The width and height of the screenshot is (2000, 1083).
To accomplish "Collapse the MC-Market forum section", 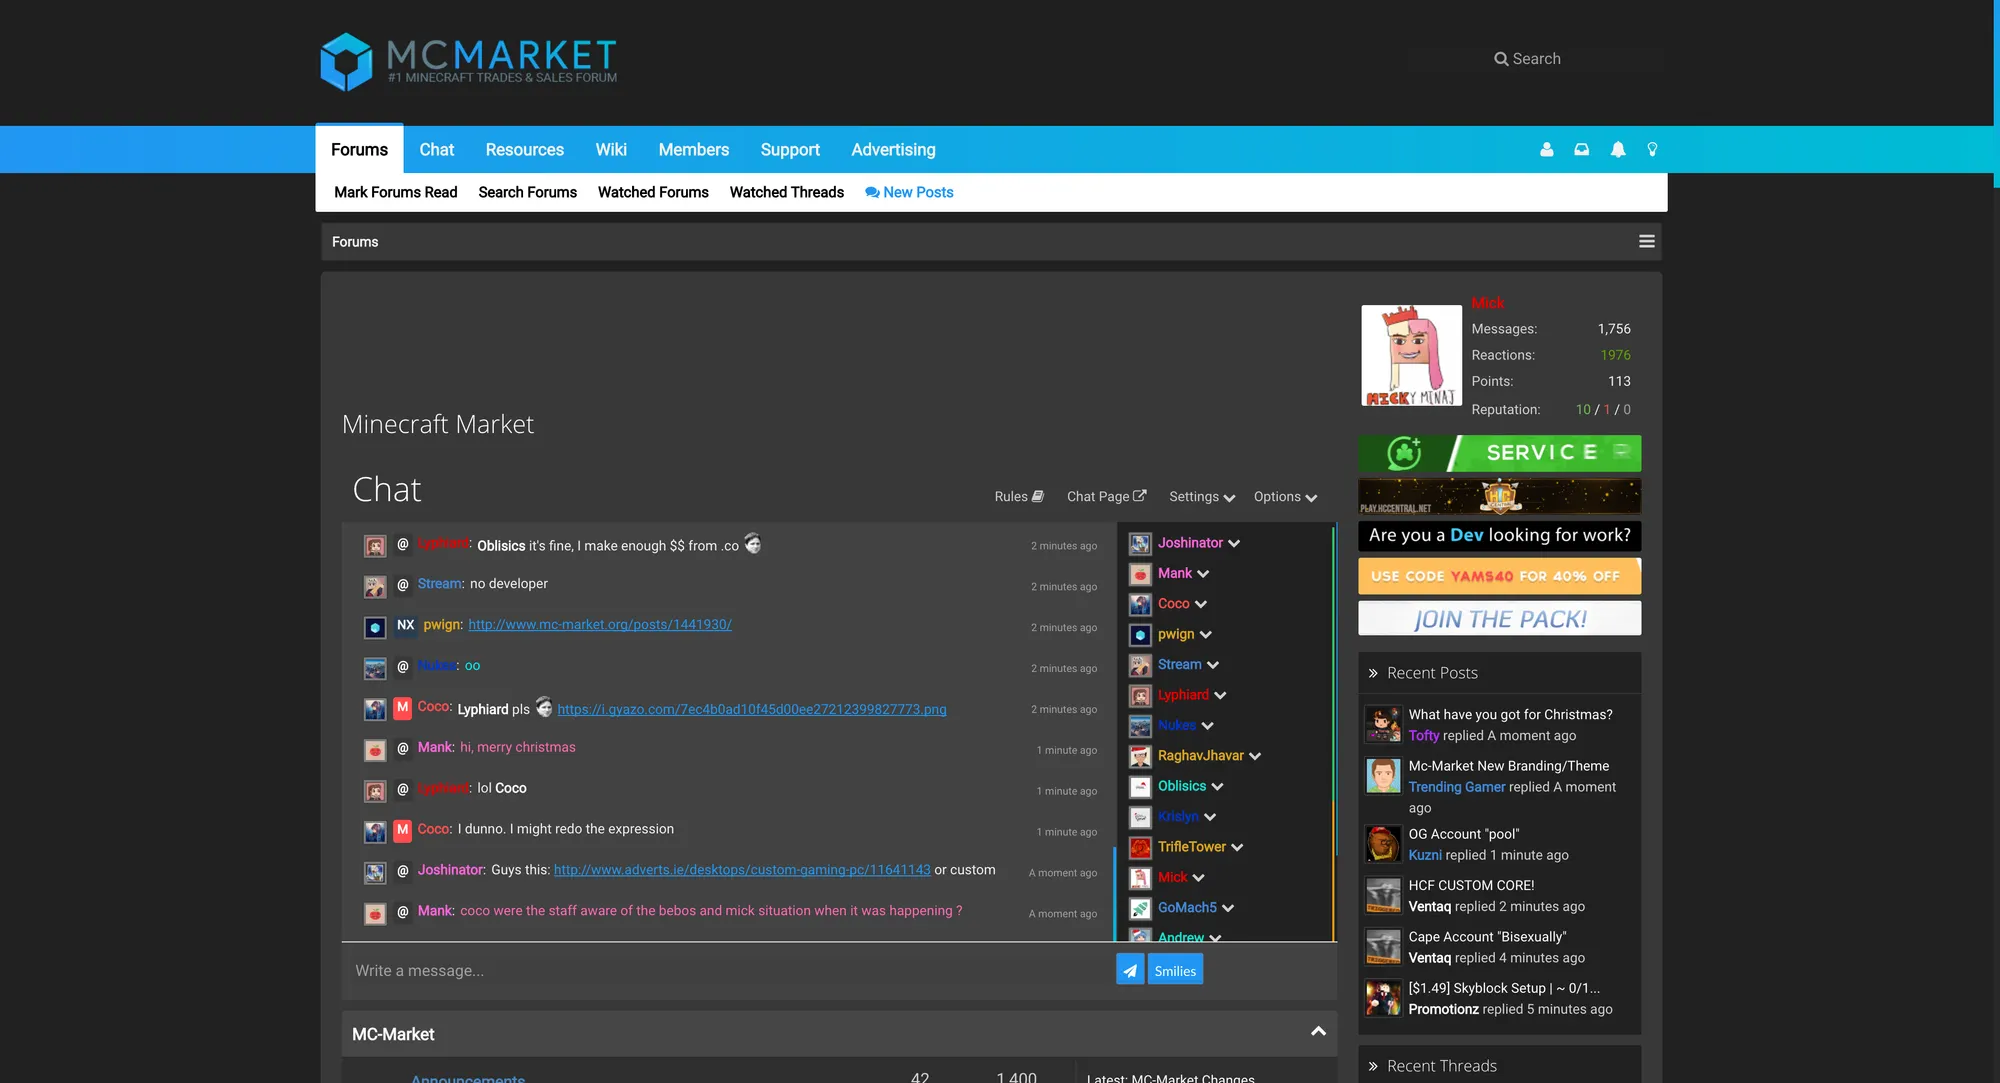I will point(1318,1031).
